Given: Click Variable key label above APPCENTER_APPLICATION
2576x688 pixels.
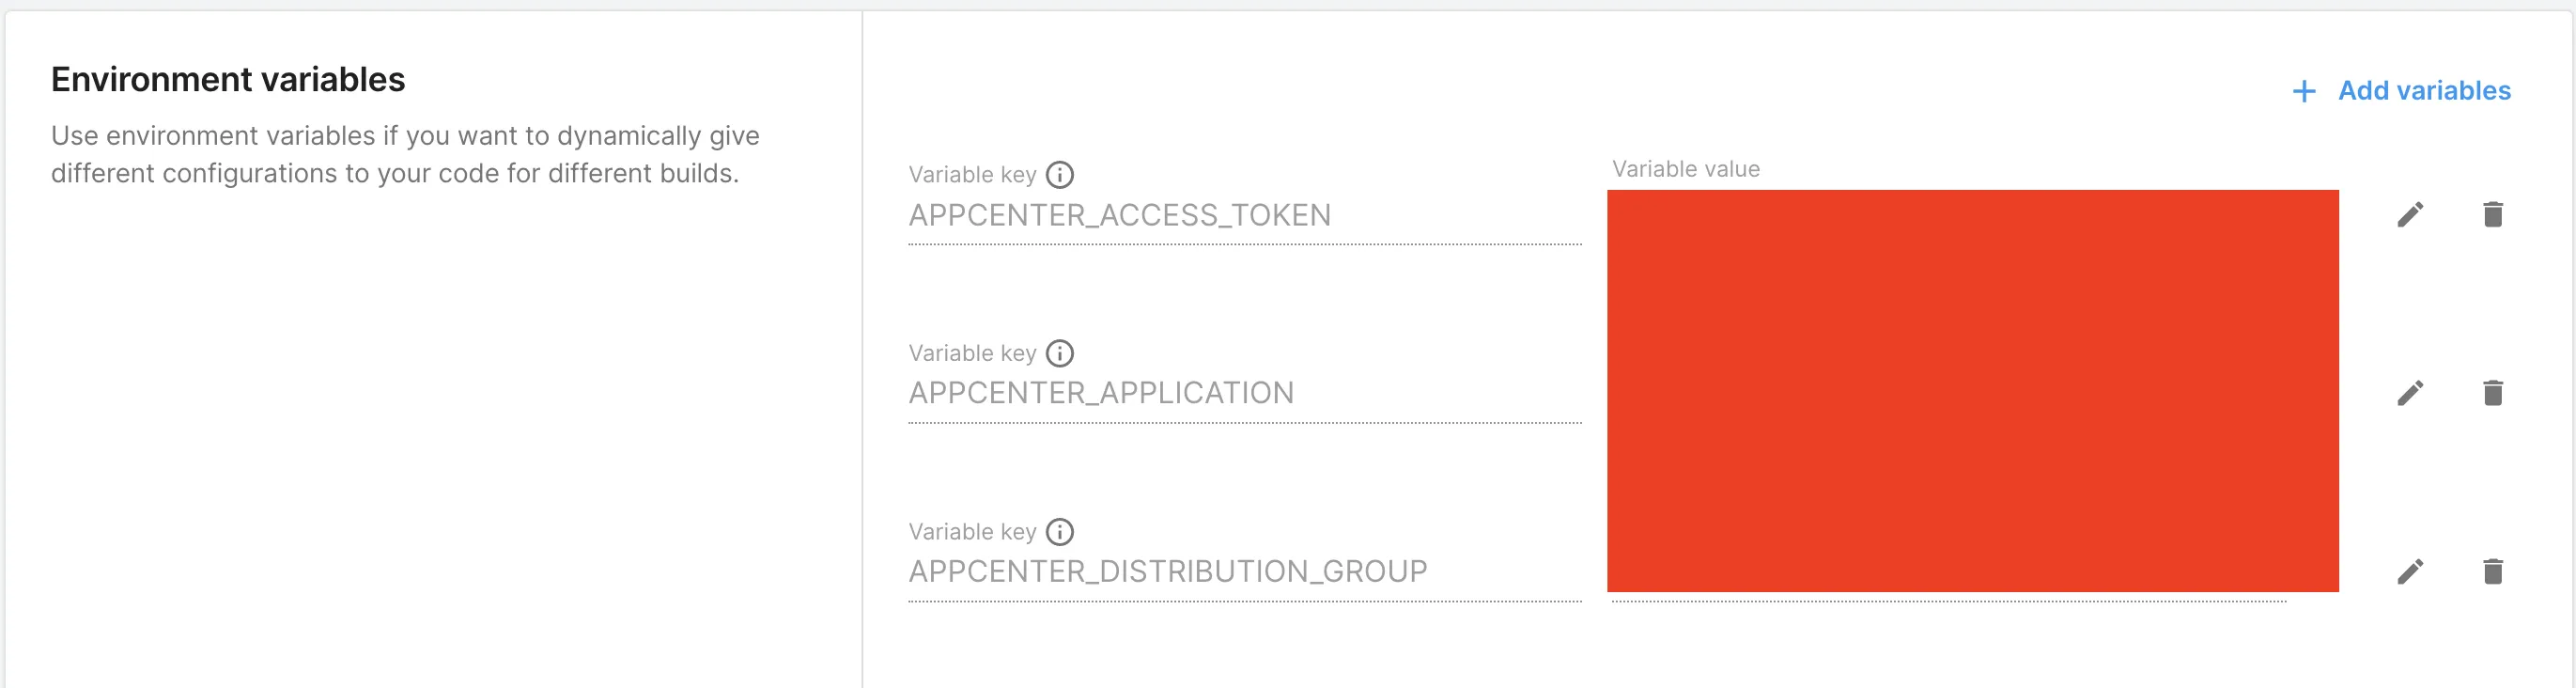Looking at the screenshot, I should pyautogui.click(x=972, y=353).
